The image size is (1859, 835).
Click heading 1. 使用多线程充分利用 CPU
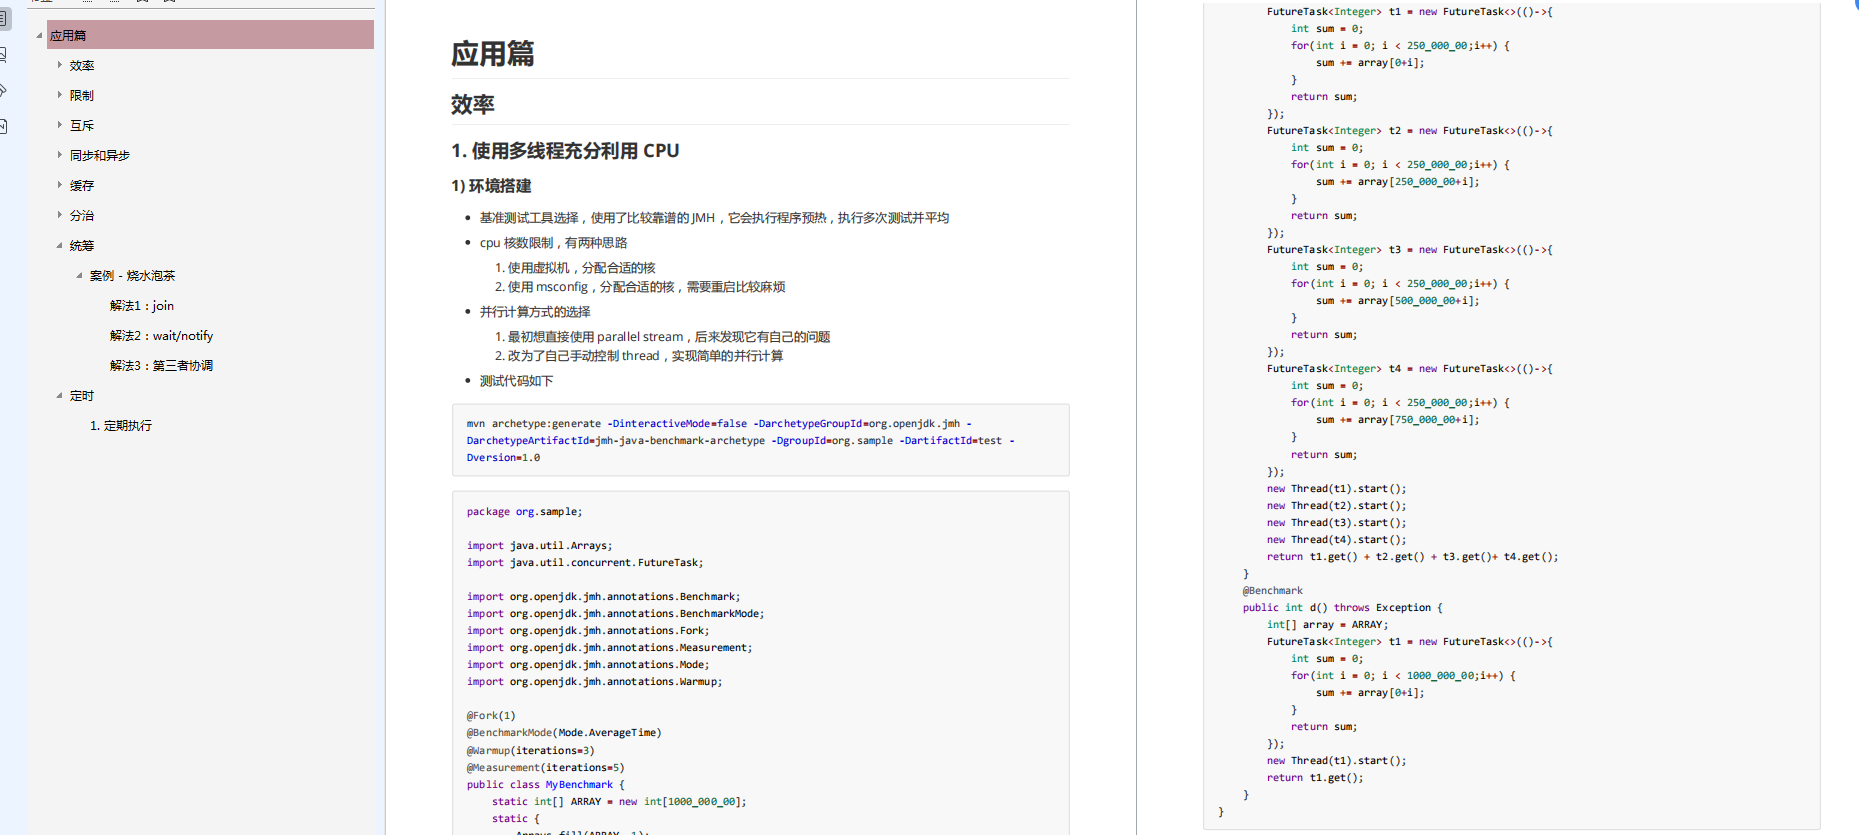click(565, 150)
